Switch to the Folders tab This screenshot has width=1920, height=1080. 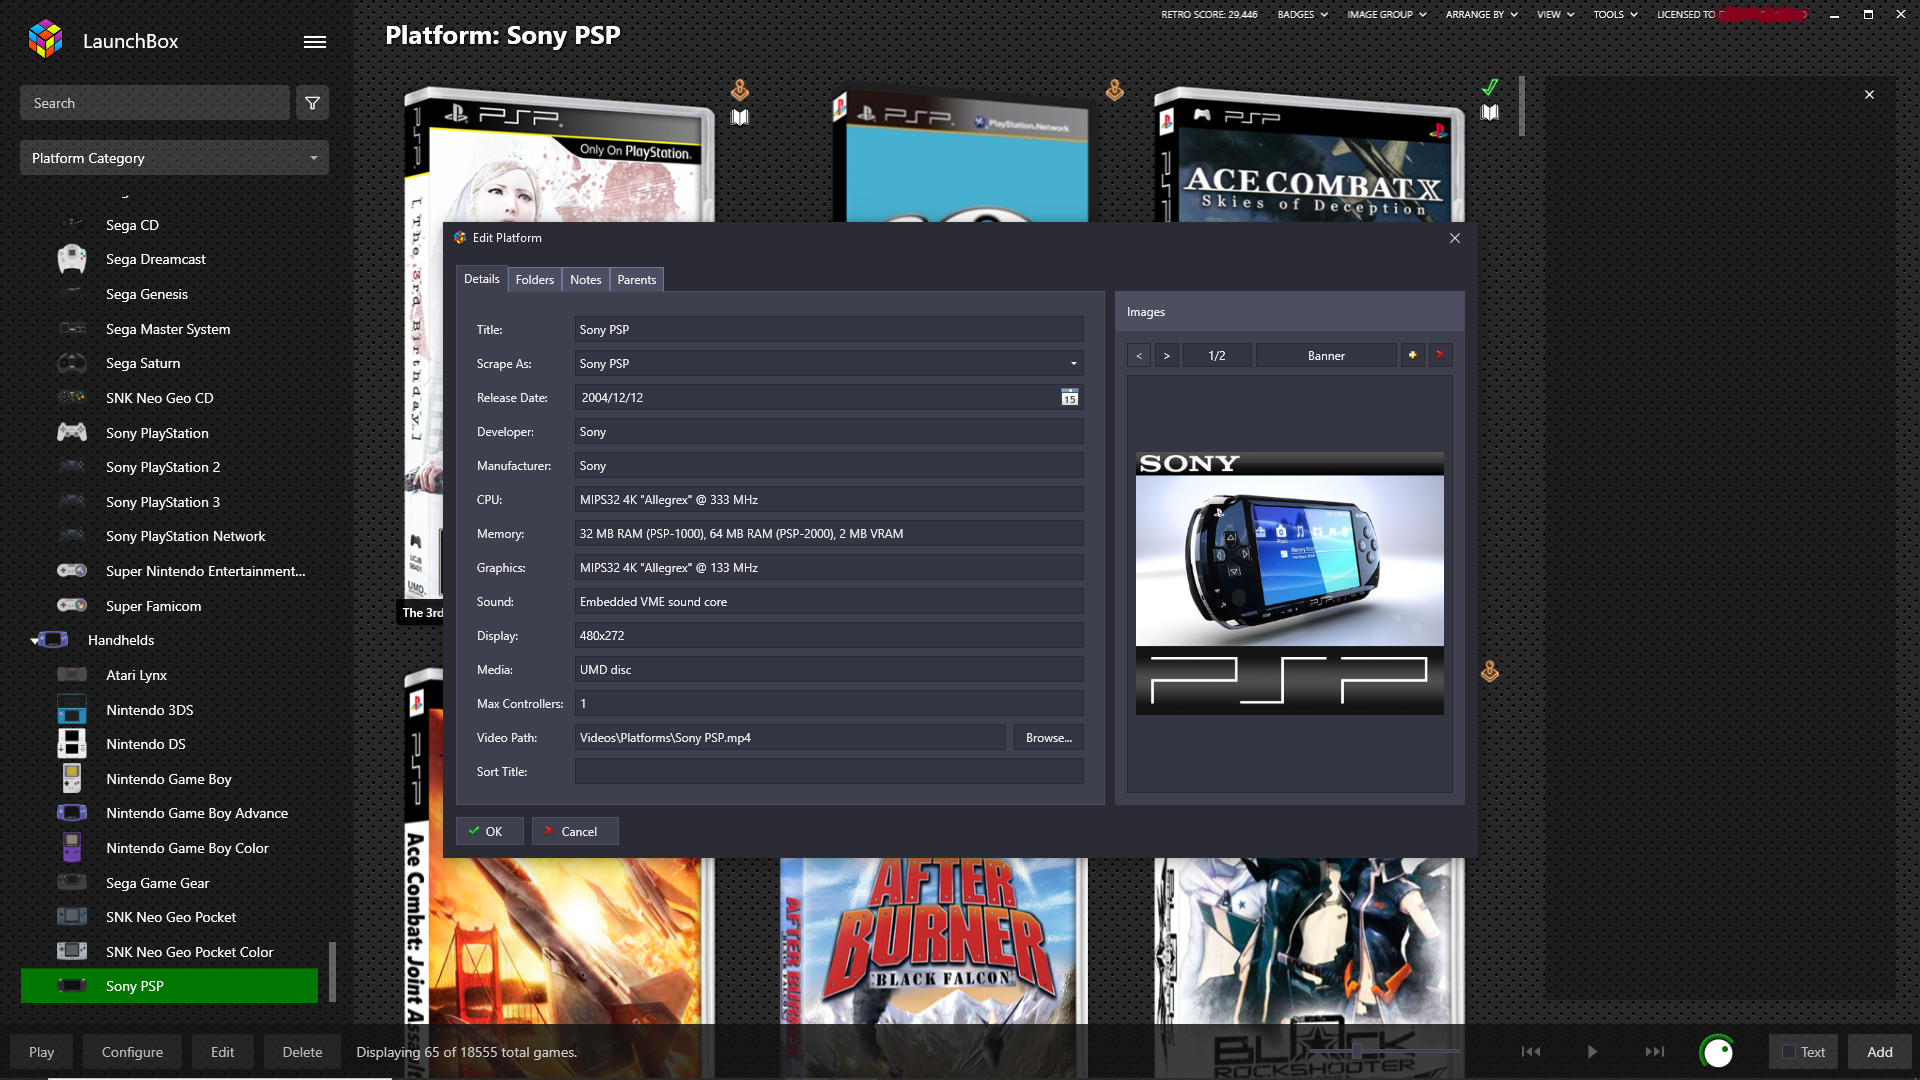(534, 280)
